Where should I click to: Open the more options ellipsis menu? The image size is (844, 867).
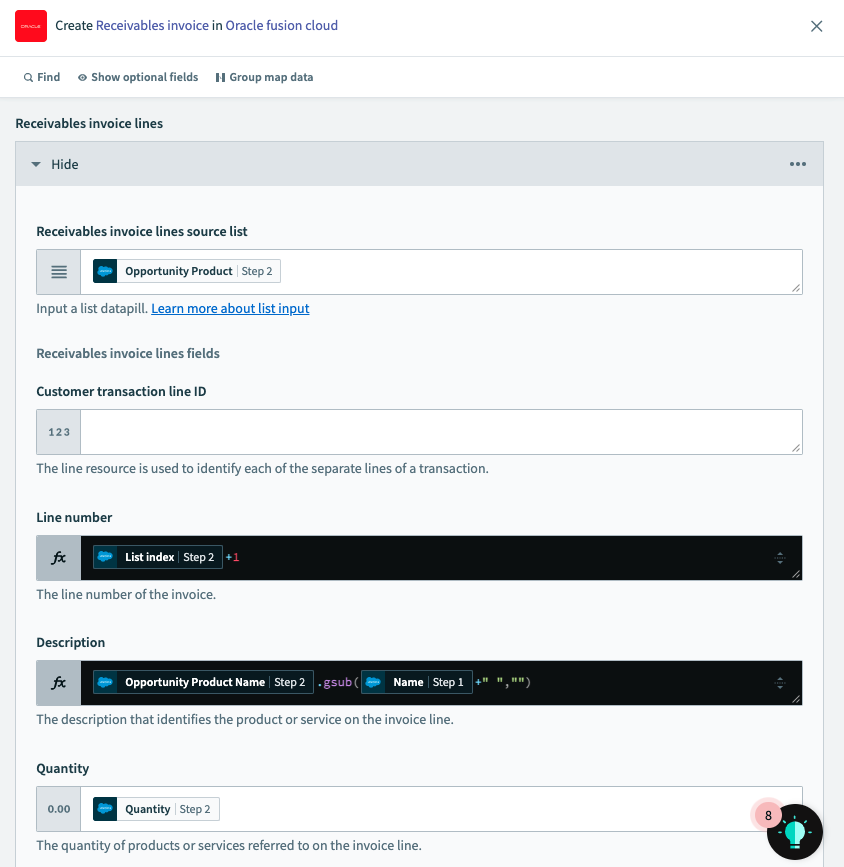tap(798, 164)
